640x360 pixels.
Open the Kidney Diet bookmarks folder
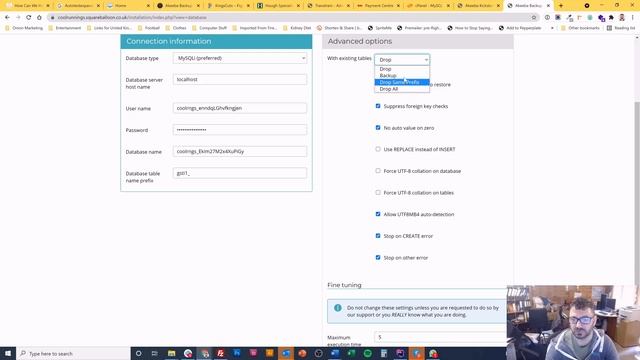[x=297, y=28]
